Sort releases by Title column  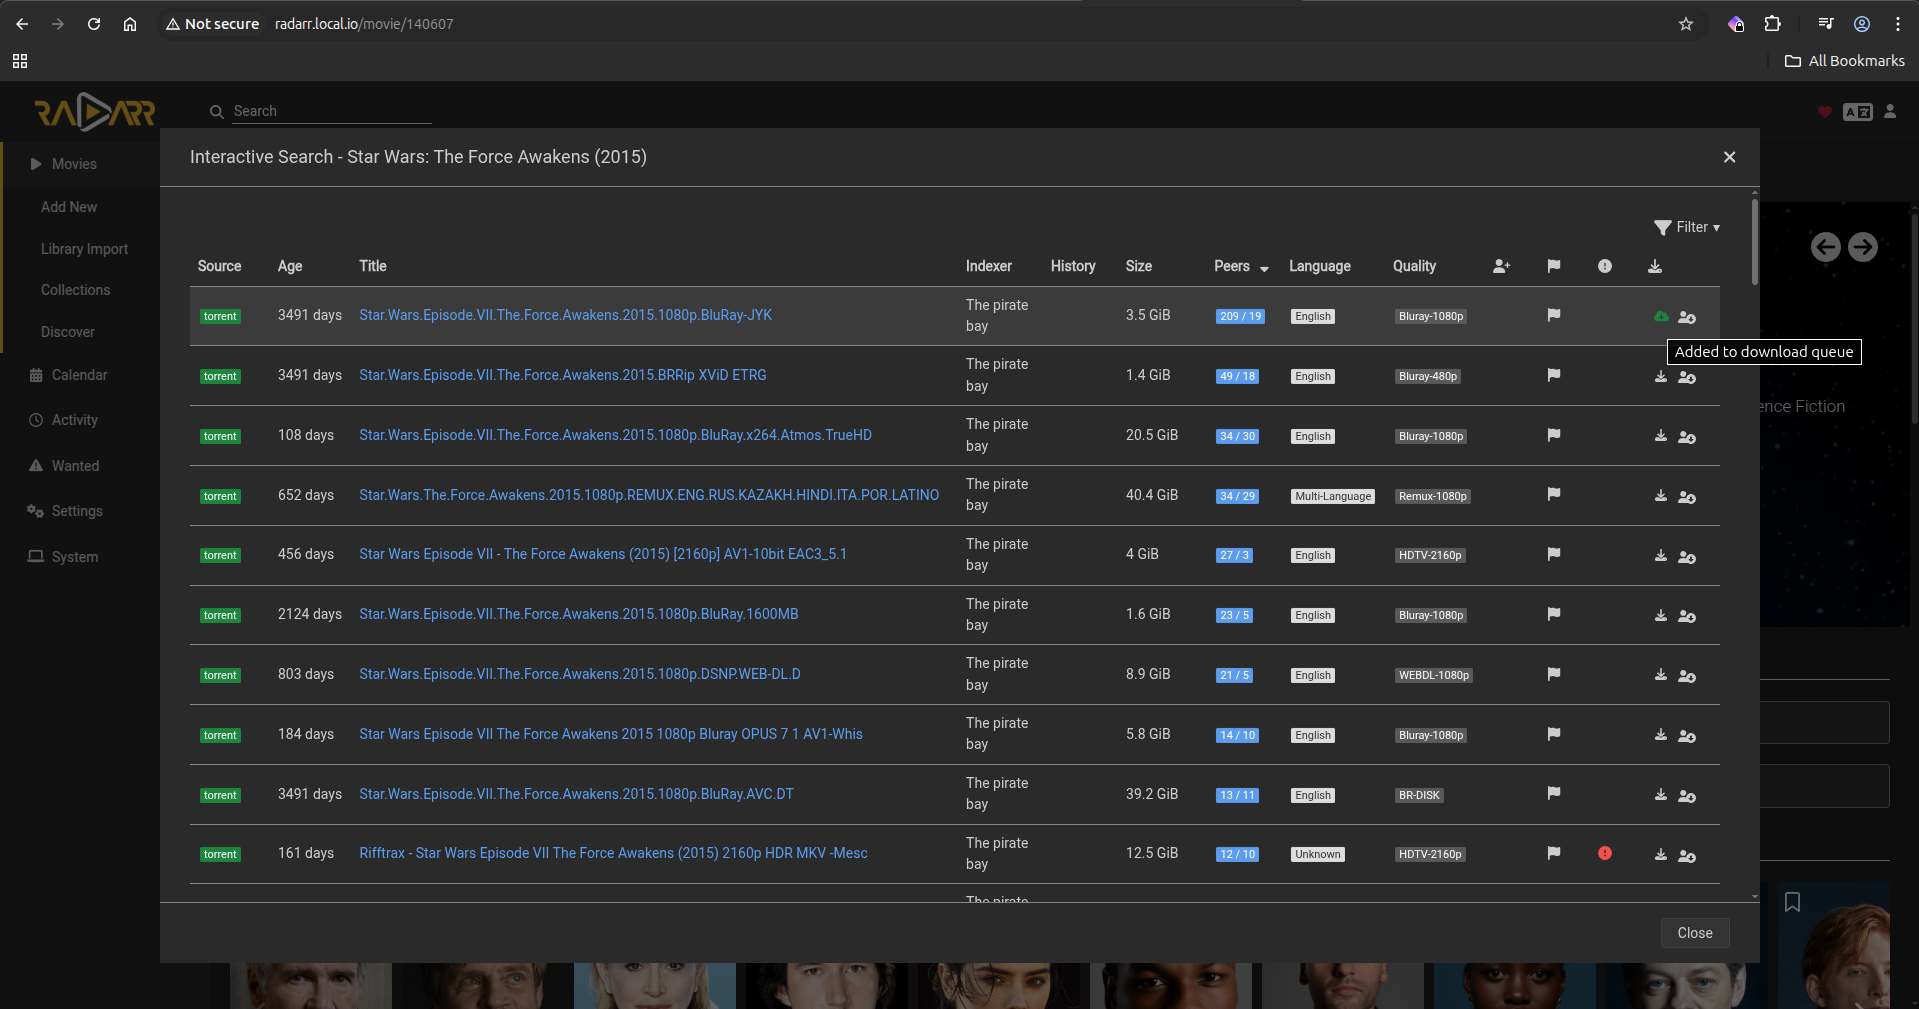[373, 266]
